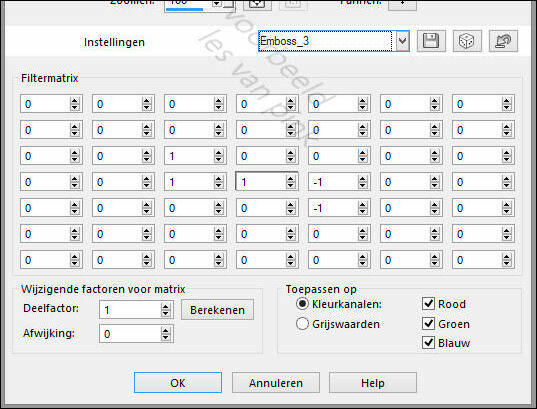The image size is (537, 409).
Task: Click the randomize parameters dice icon
Action: (467, 41)
